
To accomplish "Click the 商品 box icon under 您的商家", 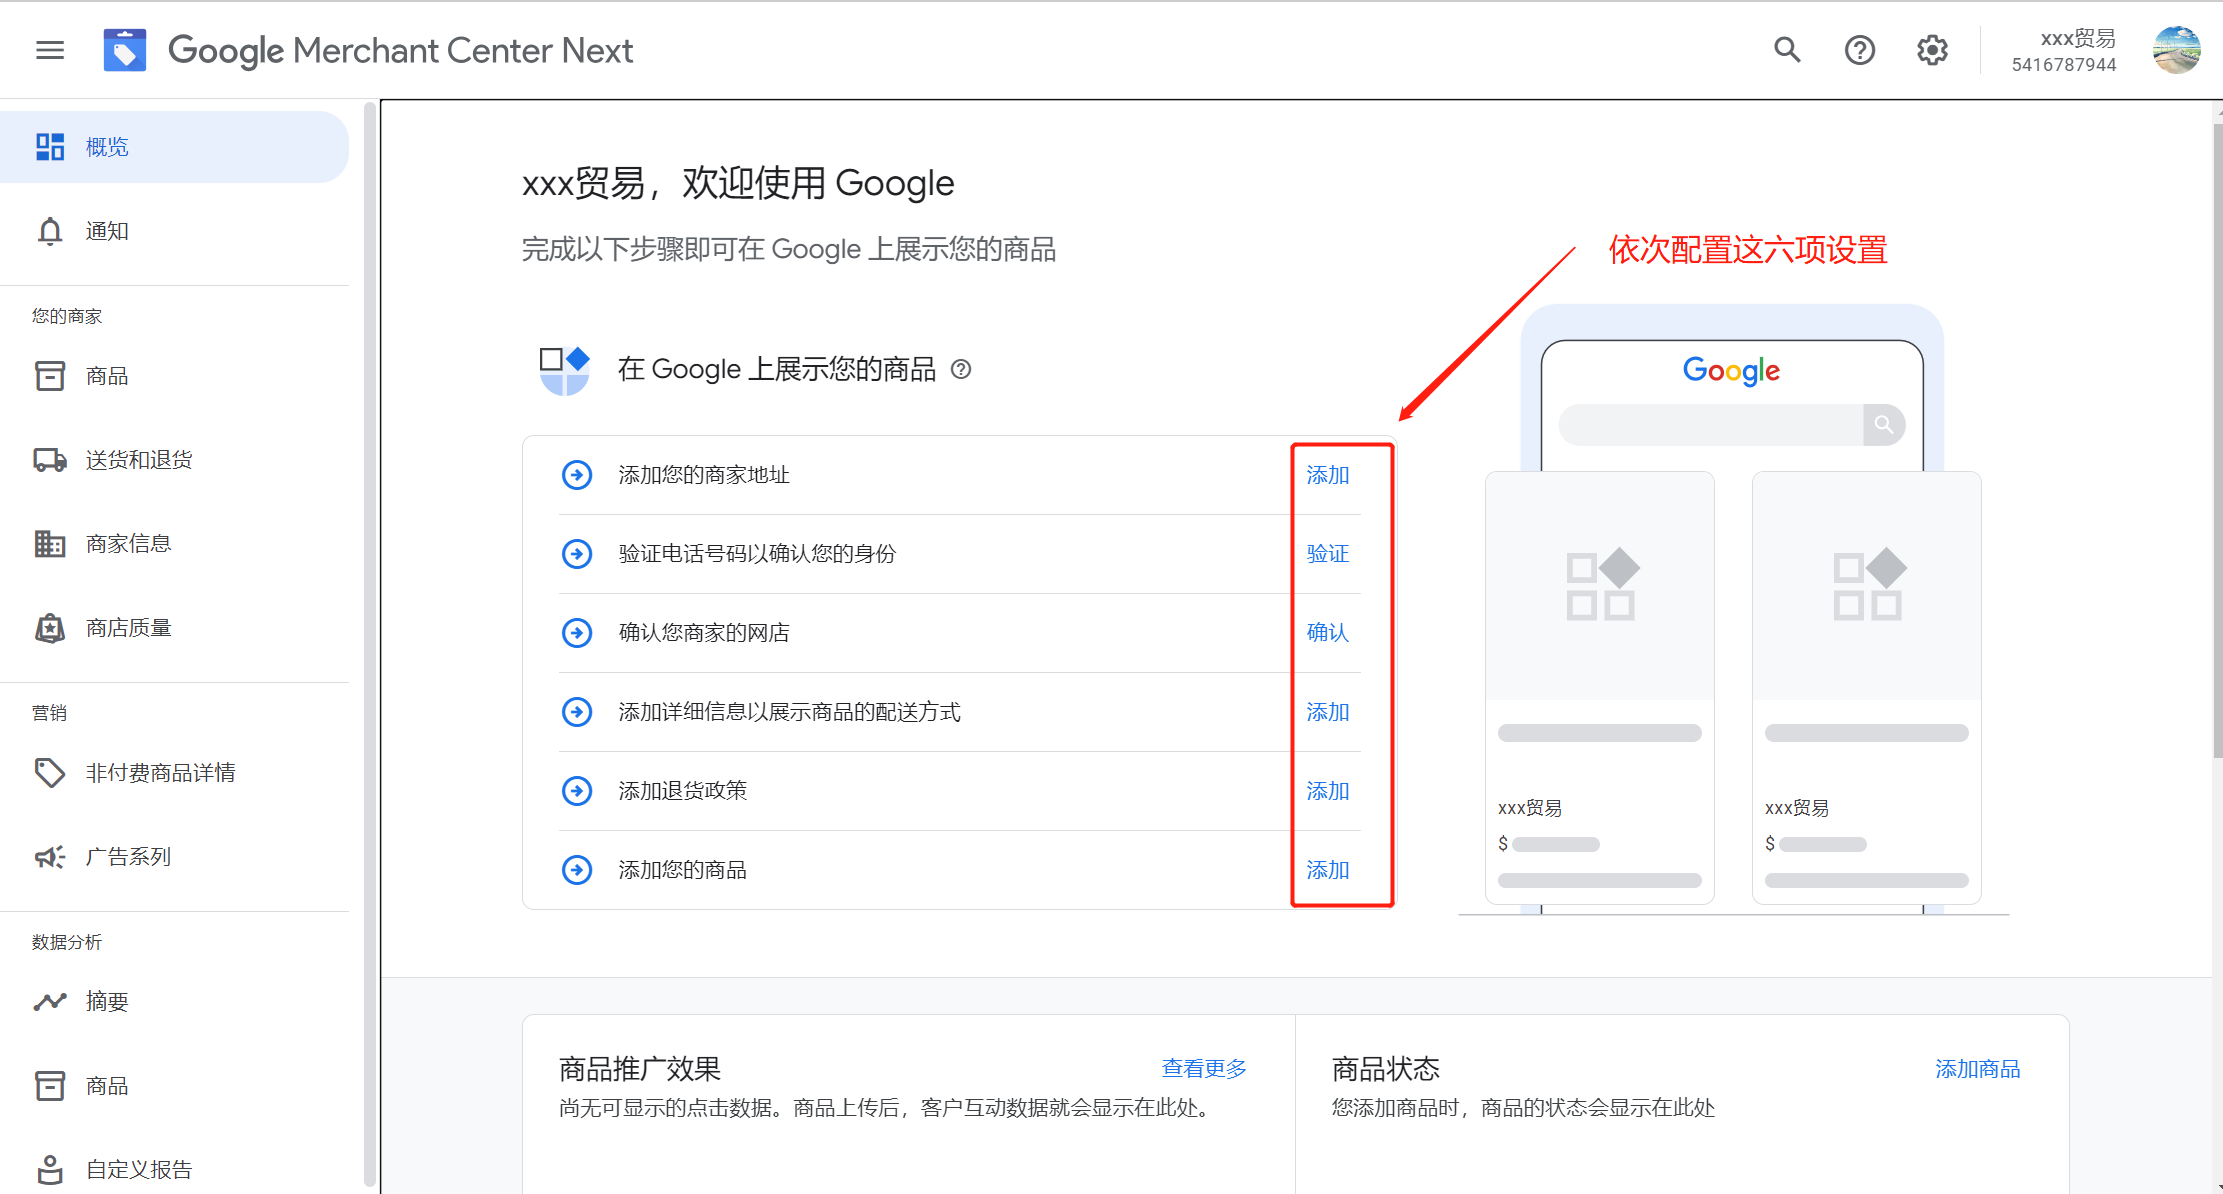I will pos(50,376).
